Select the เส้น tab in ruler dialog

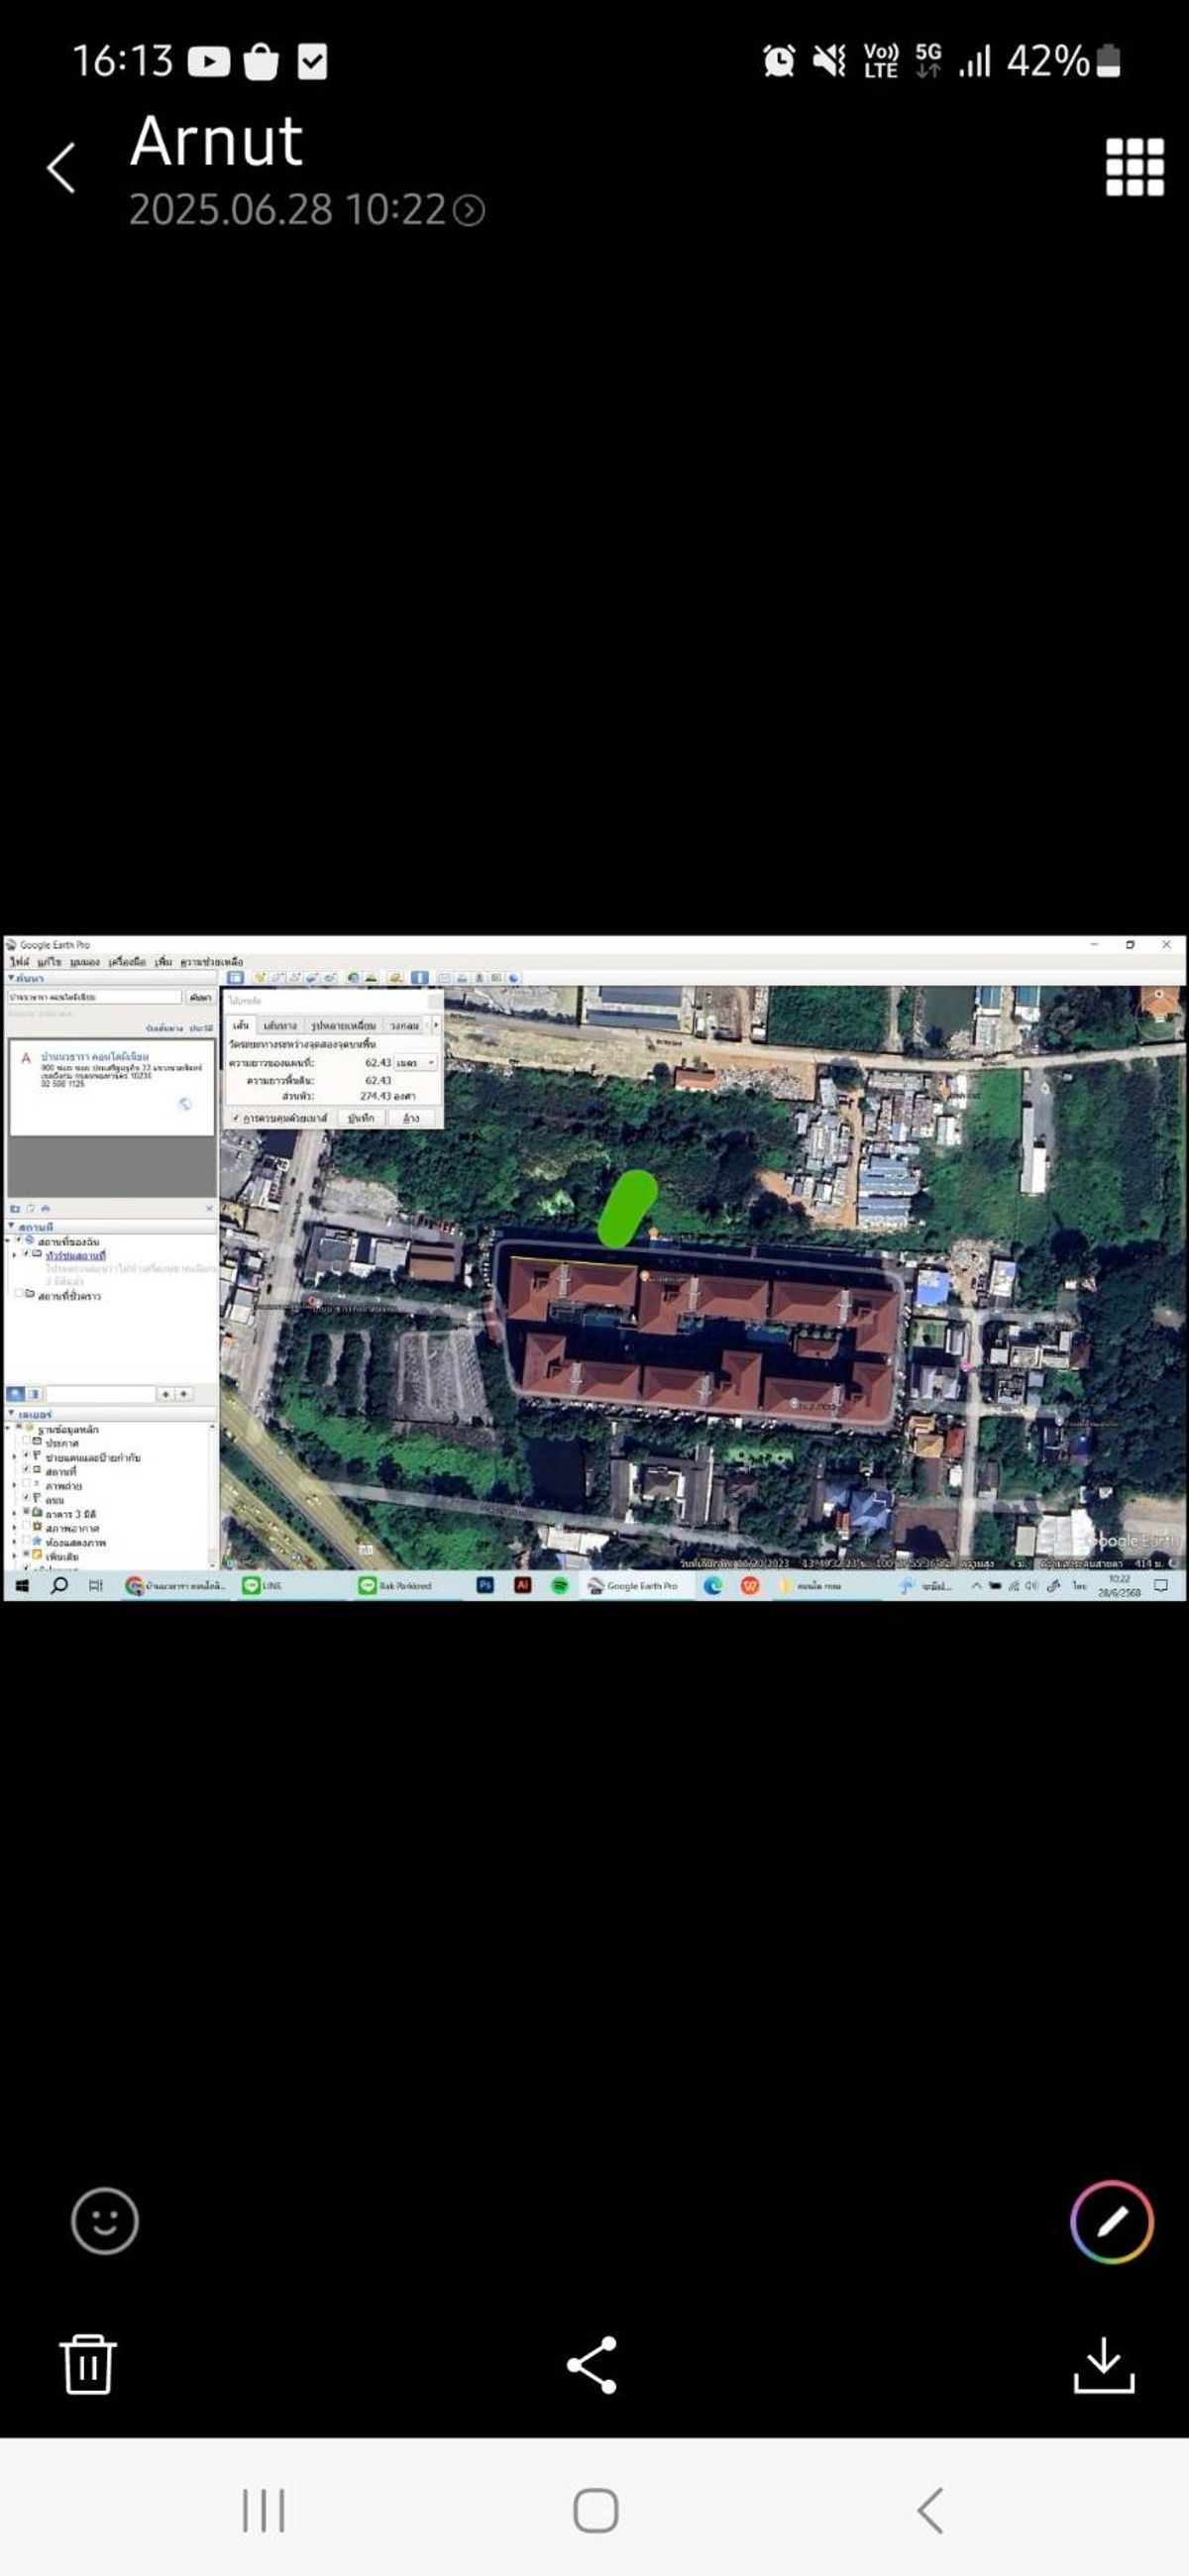coord(241,1027)
